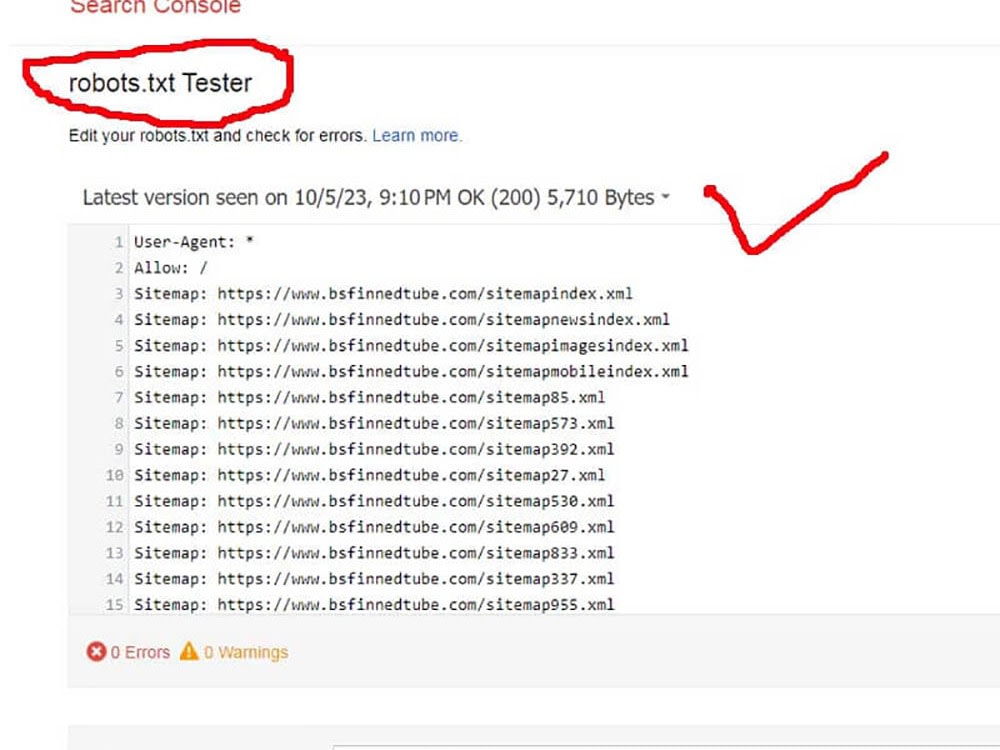Image resolution: width=1000 pixels, height=750 pixels.
Task: Click the sitemapimagesindex.xml sitemap line
Action: [x=411, y=346]
